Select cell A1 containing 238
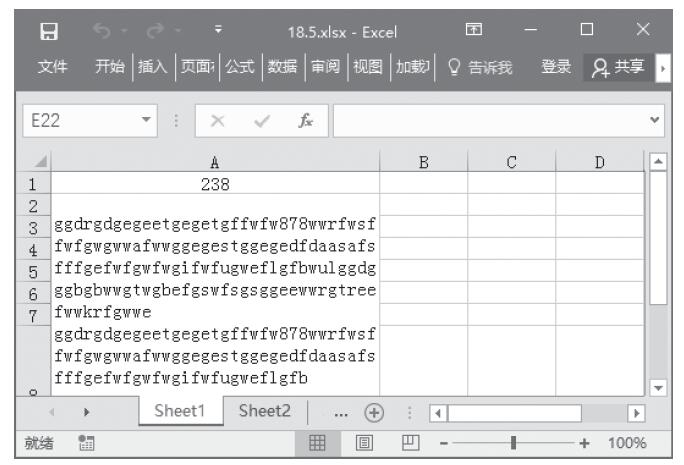 [215, 184]
